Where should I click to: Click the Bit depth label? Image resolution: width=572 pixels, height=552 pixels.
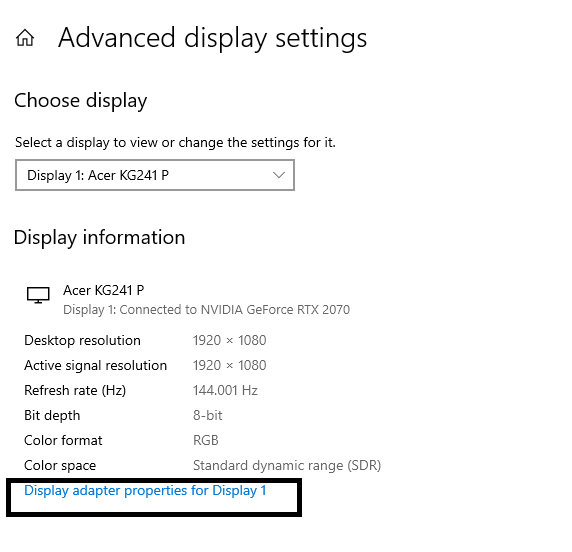52,416
